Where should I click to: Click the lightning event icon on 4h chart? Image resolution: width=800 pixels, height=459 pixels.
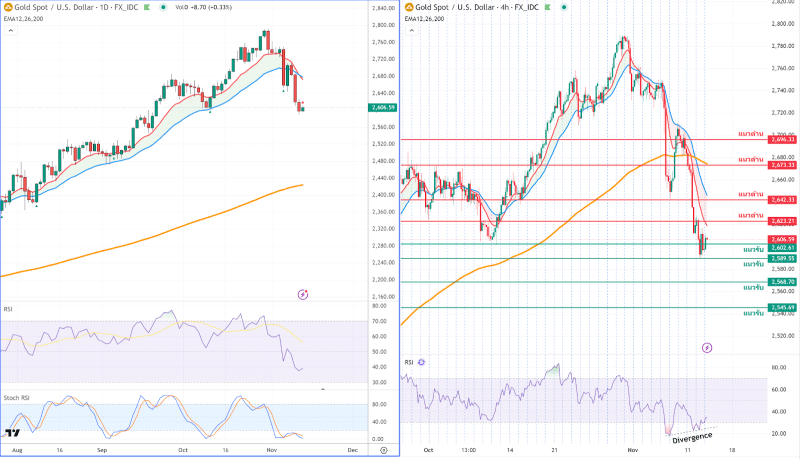pyautogui.click(x=707, y=348)
